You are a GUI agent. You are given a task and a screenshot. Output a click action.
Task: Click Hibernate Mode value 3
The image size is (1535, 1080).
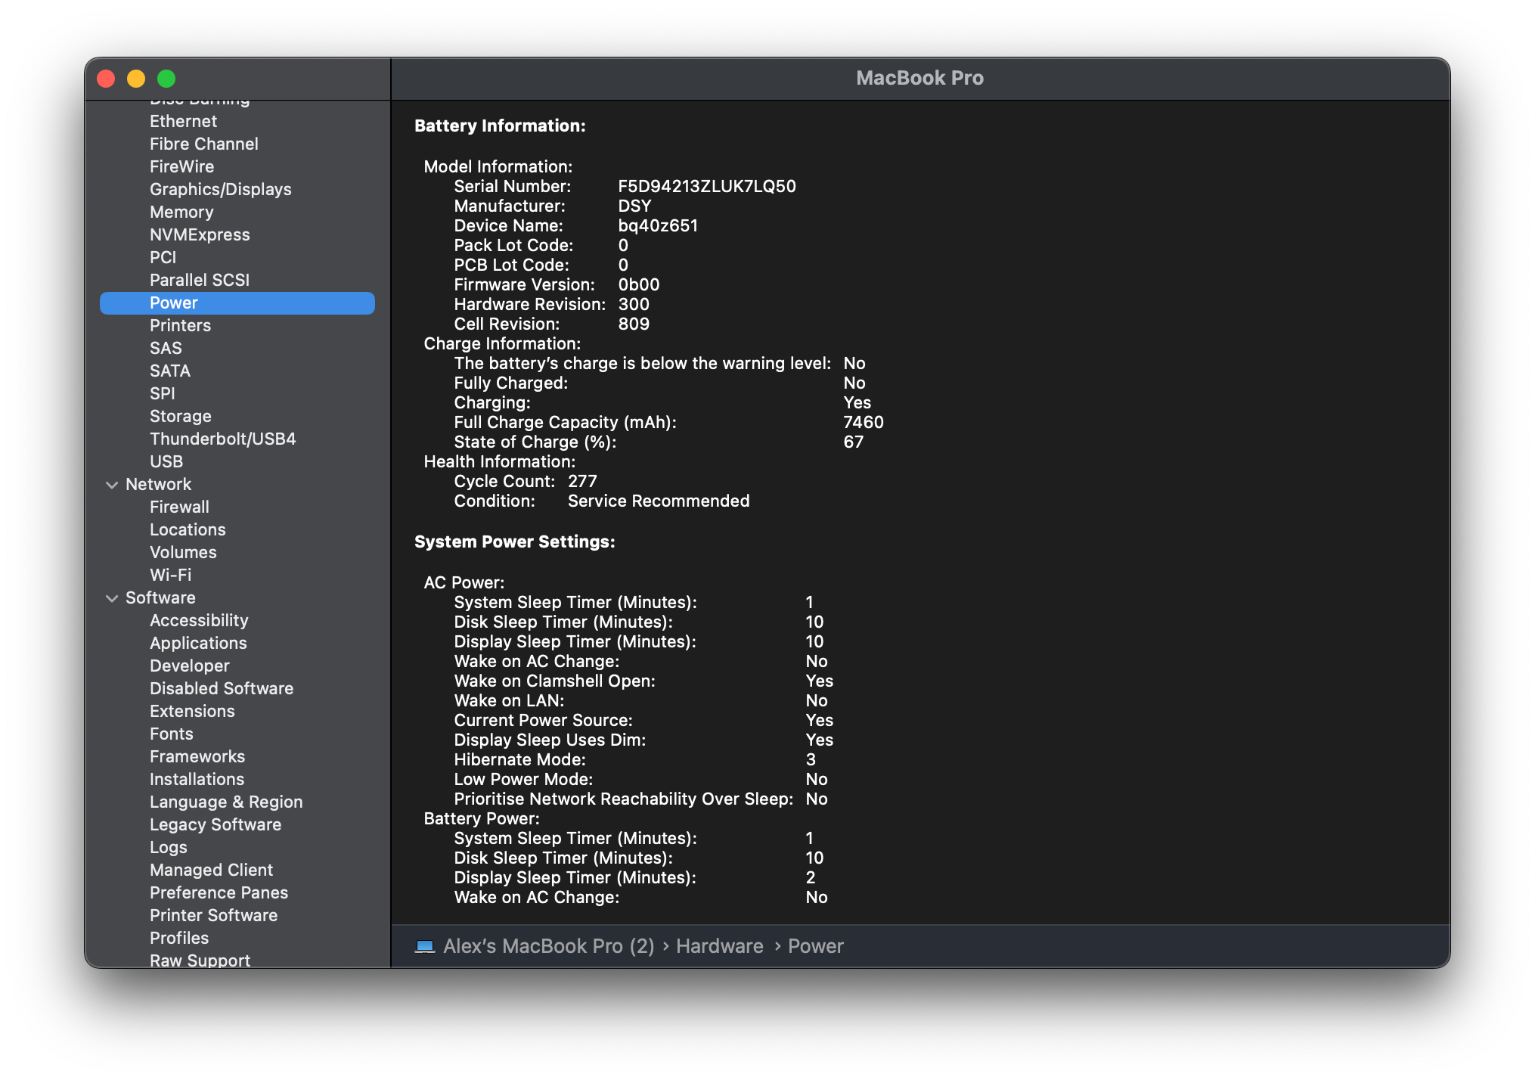point(810,760)
